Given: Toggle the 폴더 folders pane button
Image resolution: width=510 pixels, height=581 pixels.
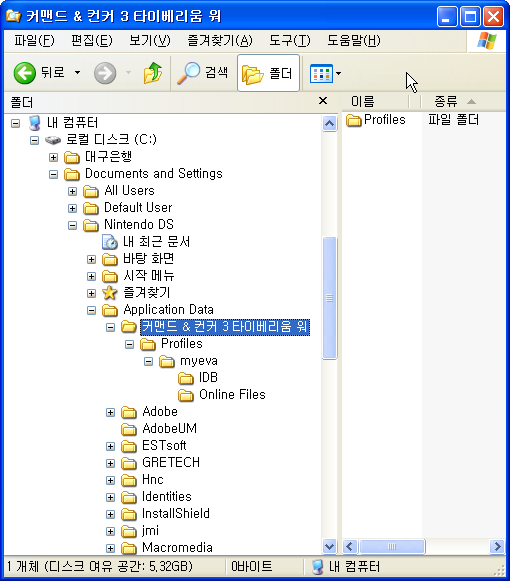Looking at the screenshot, I should (268, 73).
